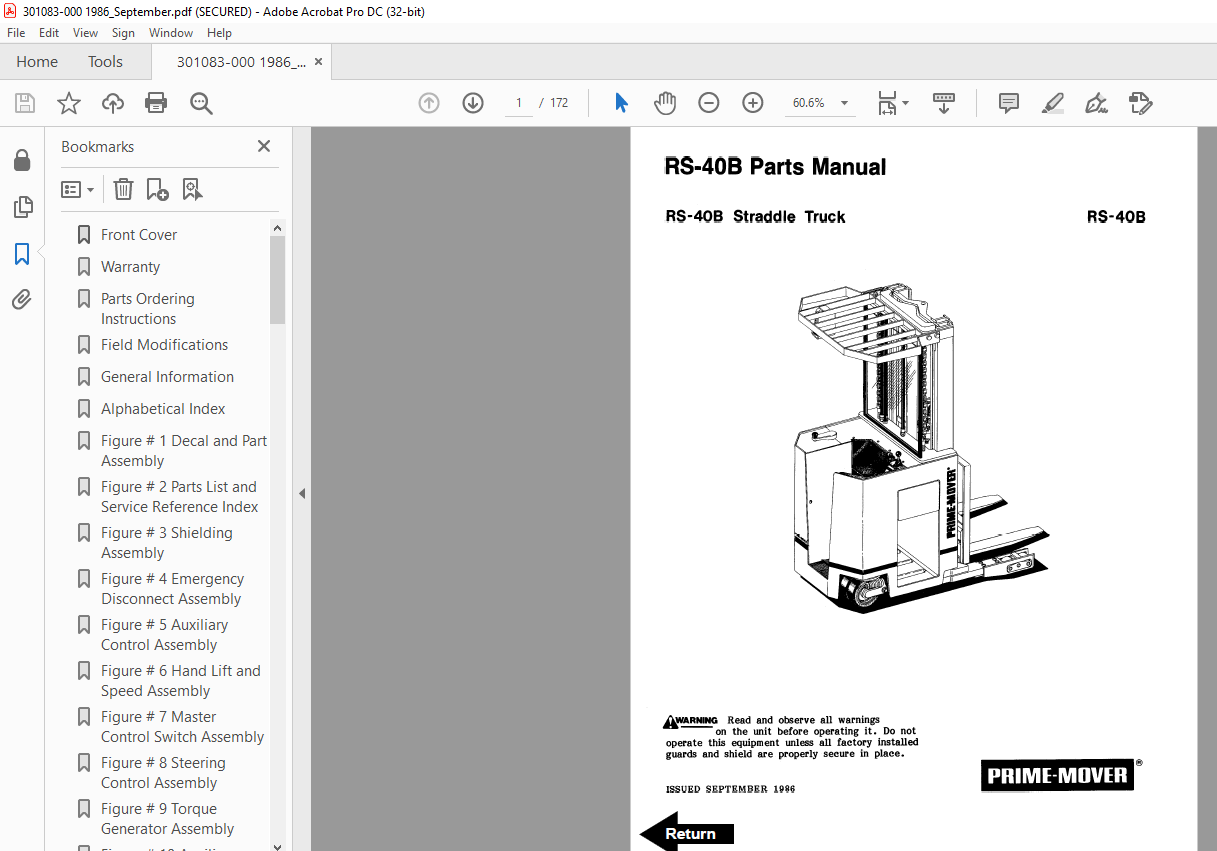Open Figure # 7 Master Control Switch Assembly
This screenshot has width=1217, height=851.
pos(183,727)
